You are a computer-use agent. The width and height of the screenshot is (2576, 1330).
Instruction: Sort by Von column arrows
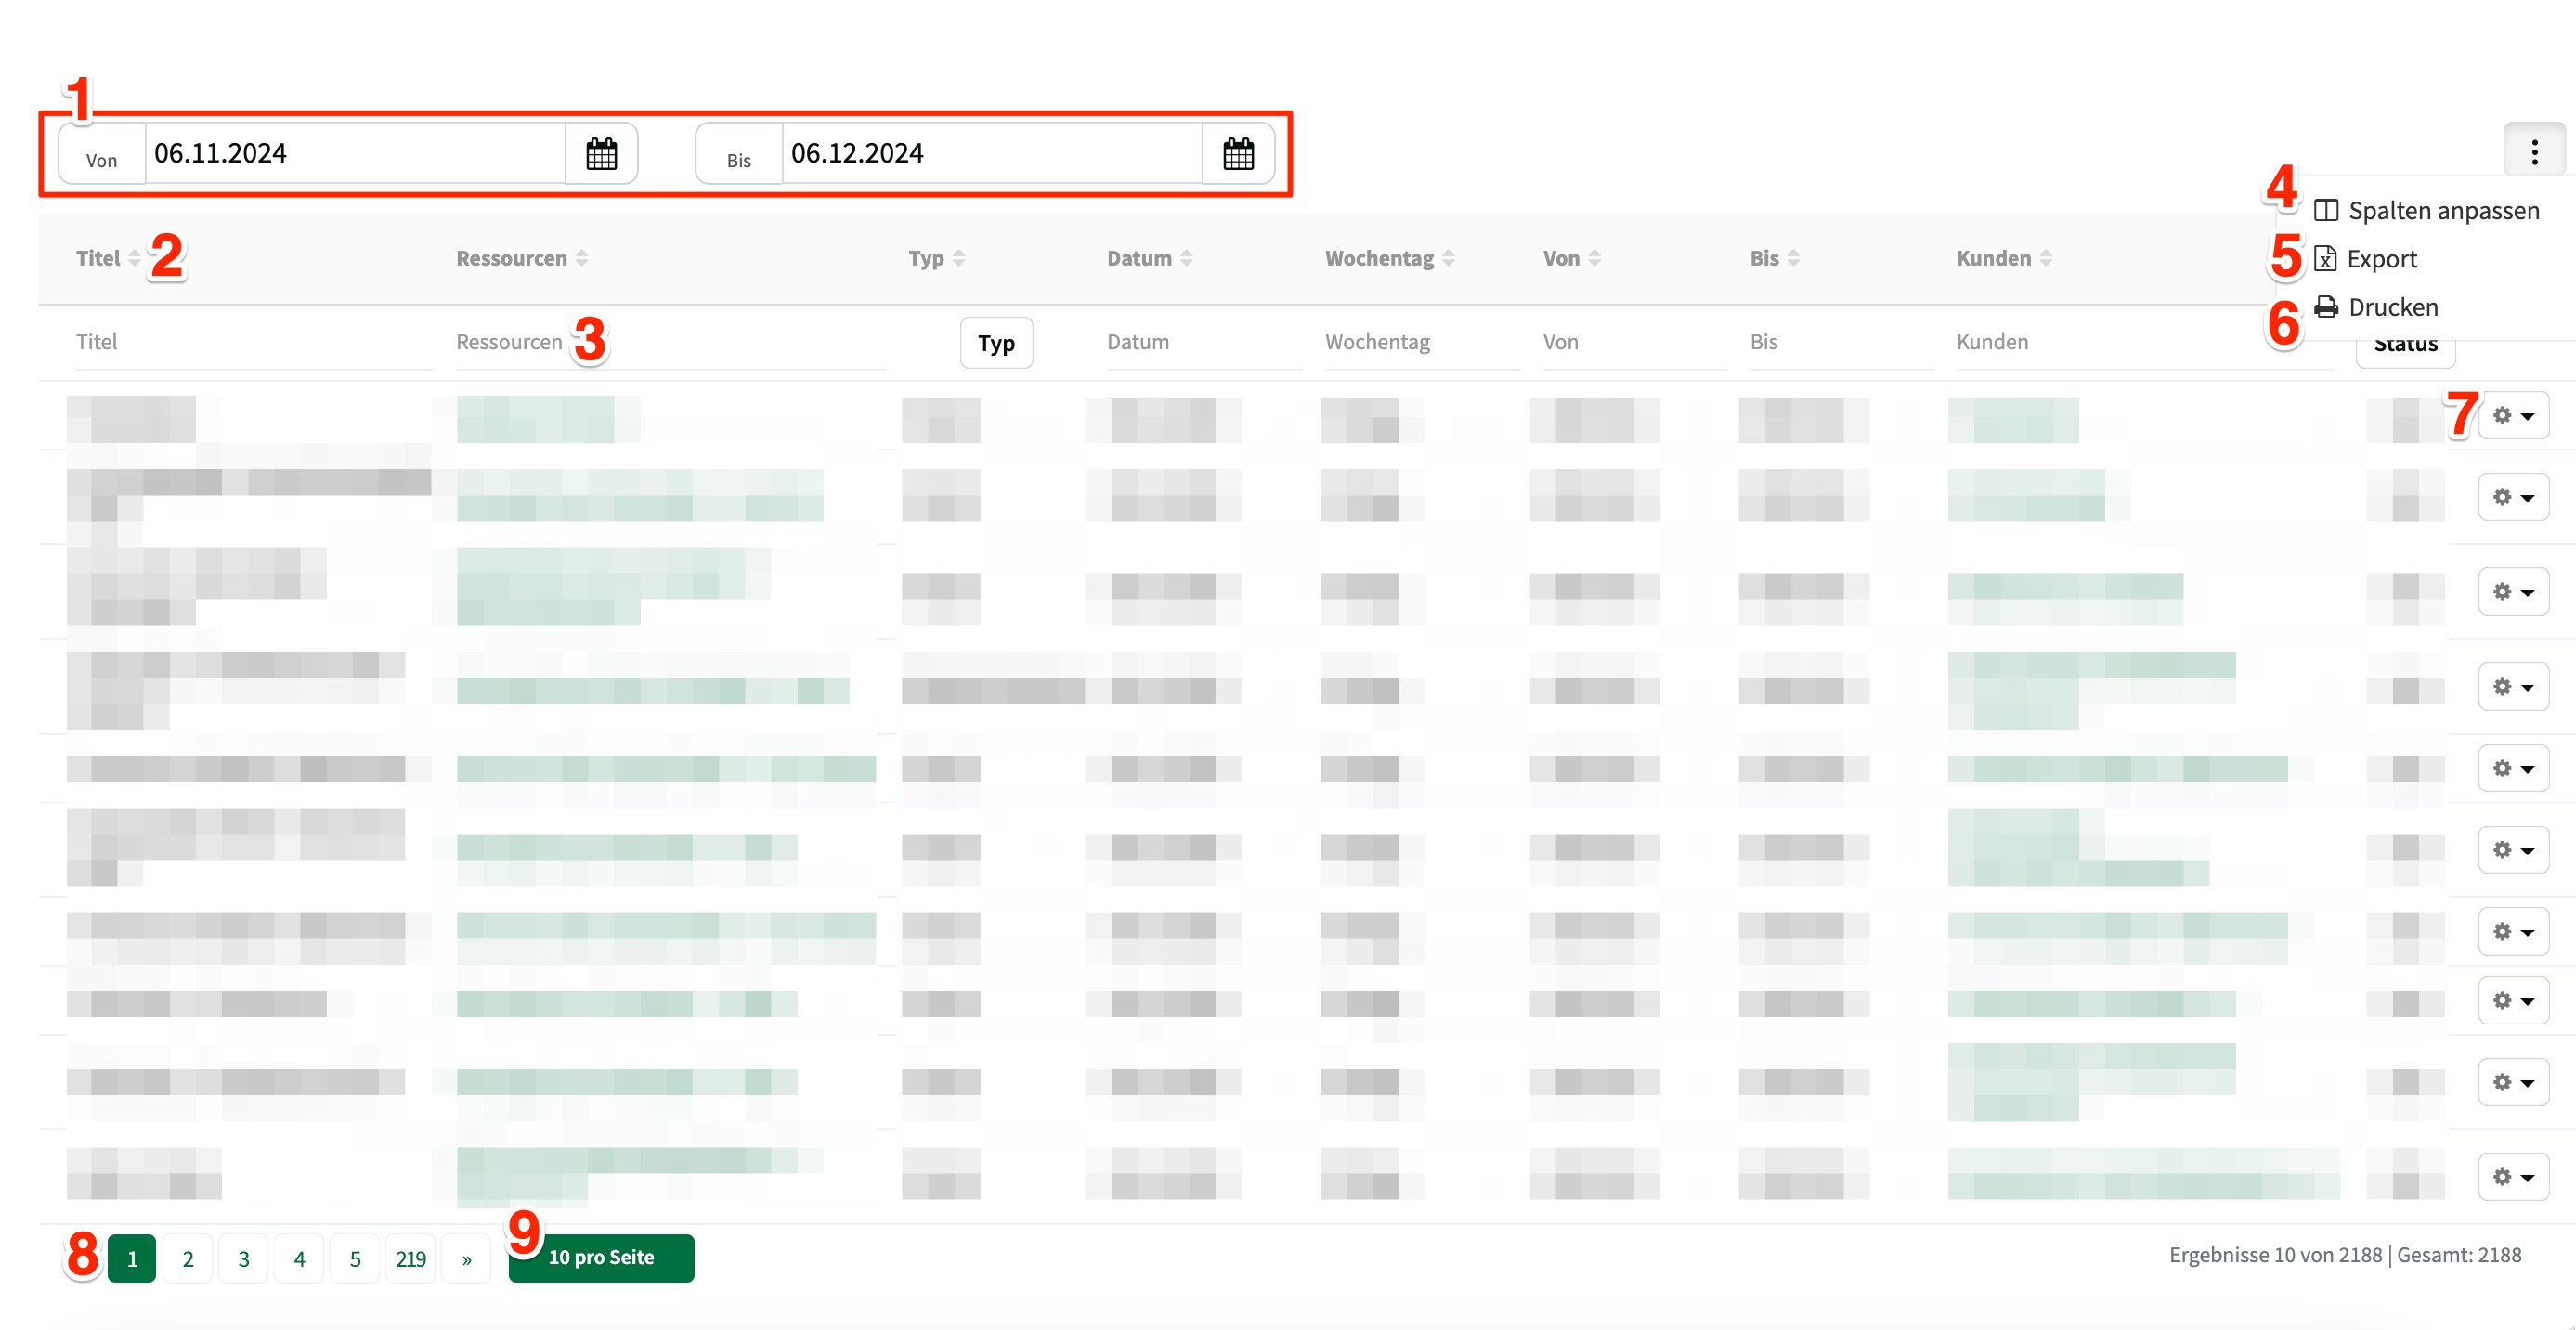point(1594,259)
